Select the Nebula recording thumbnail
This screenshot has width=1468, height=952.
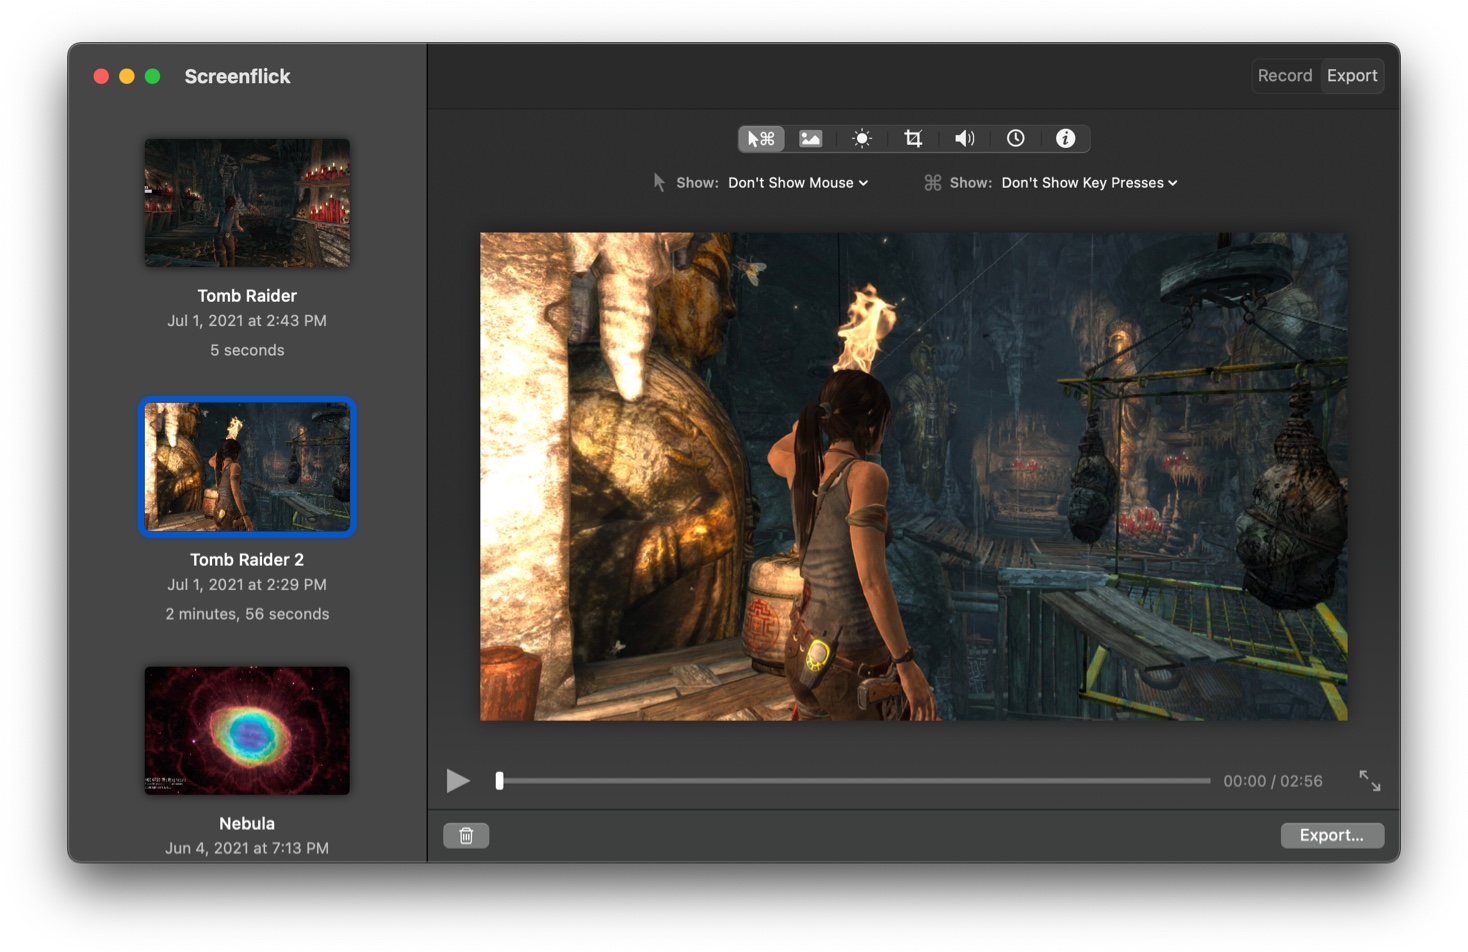(x=247, y=731)
